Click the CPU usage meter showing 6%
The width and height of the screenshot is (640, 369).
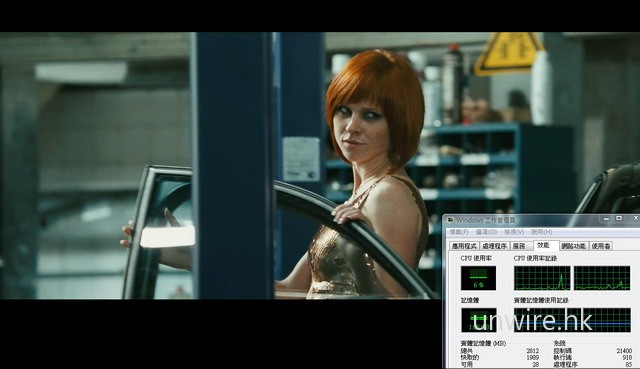[478, 278]
